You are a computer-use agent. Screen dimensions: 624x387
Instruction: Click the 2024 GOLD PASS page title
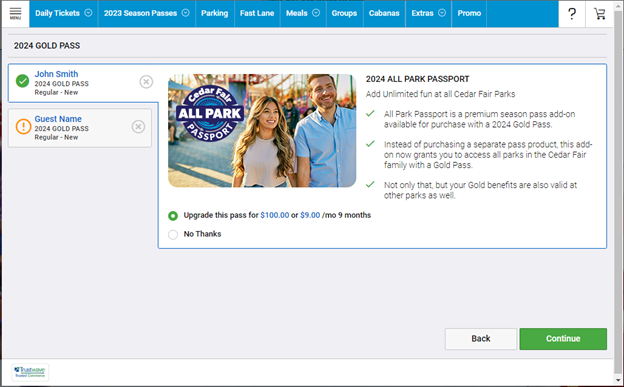point(47,46)
